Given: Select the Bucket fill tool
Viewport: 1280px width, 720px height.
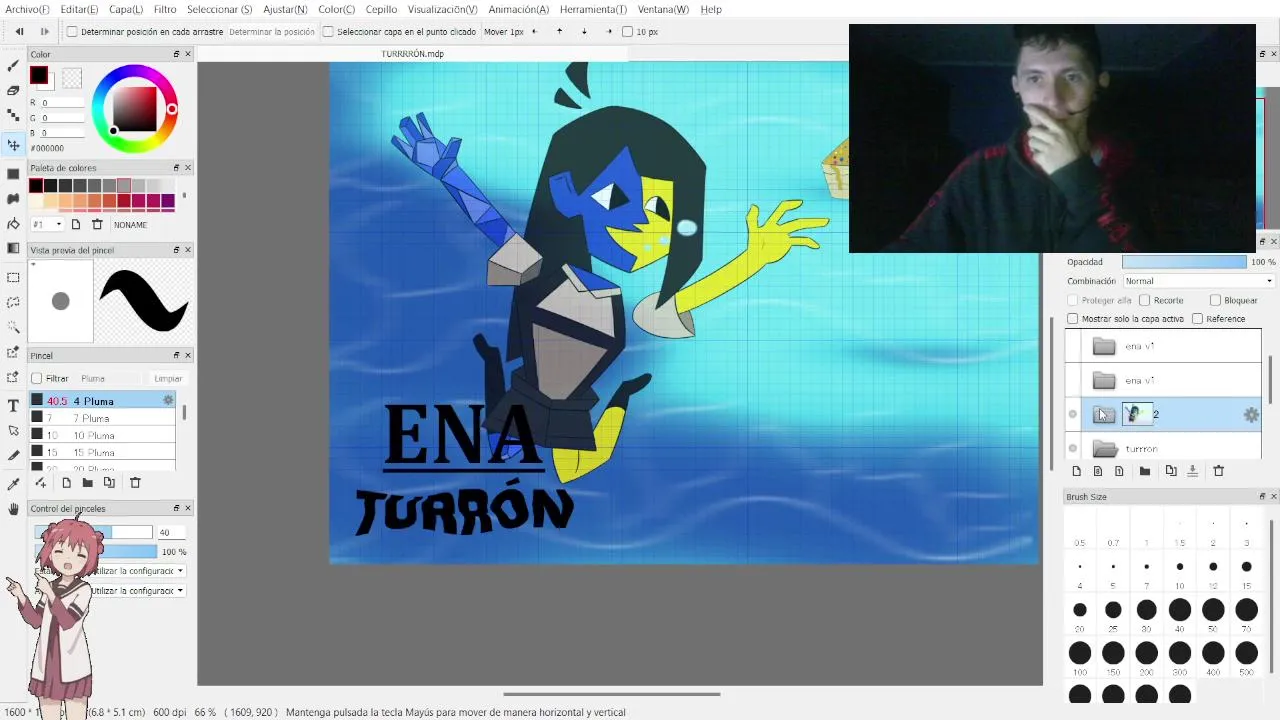Looking at the screenshot, I should [x=13, y=199].
